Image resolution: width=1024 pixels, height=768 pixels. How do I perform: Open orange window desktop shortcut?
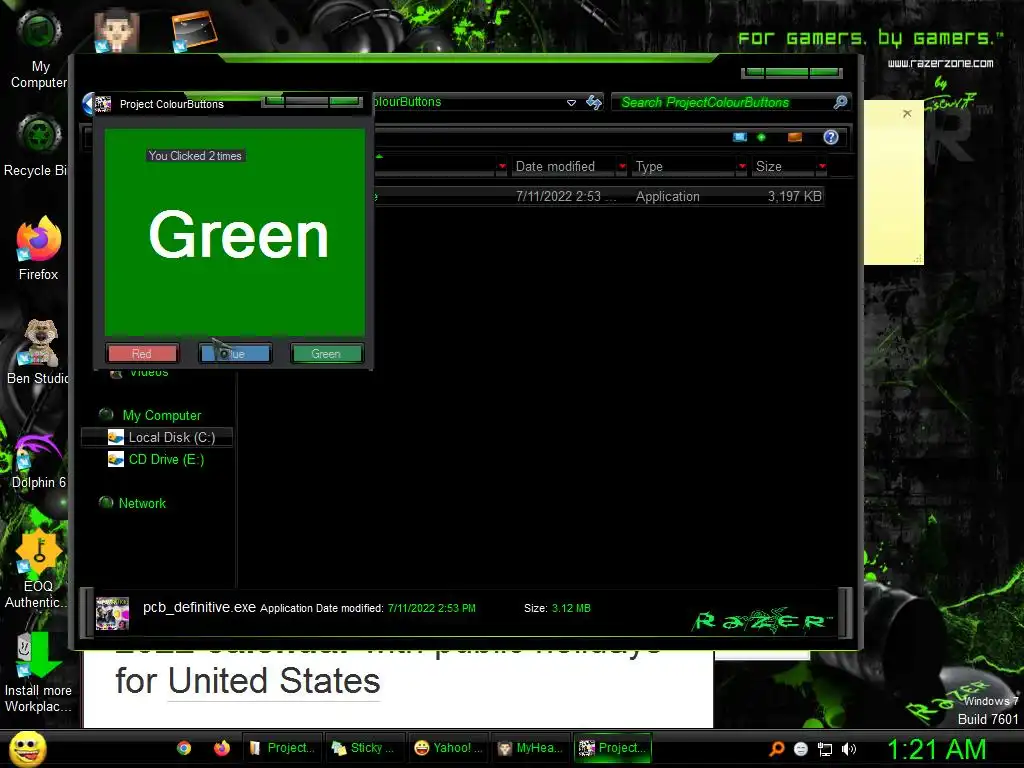click(x=194, y=30)
